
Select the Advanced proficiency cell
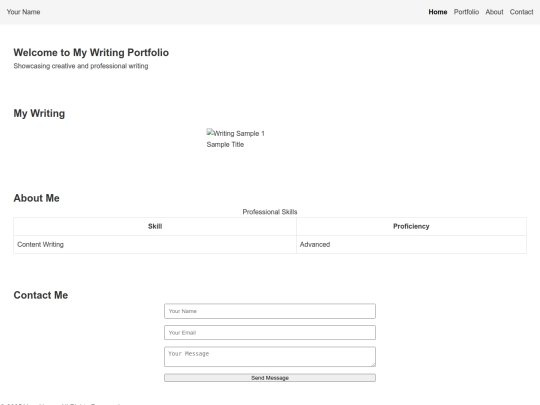click(x=411, y=245)
